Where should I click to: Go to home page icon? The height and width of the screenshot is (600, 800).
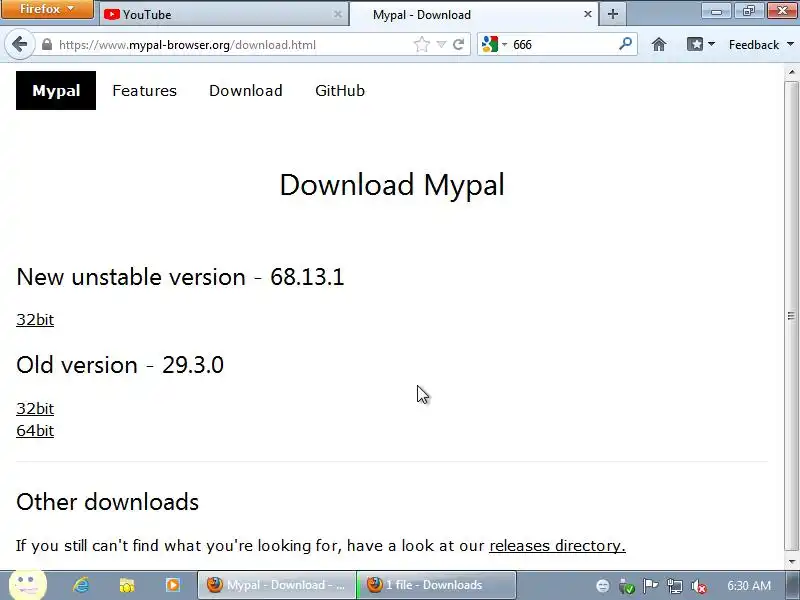659,44
